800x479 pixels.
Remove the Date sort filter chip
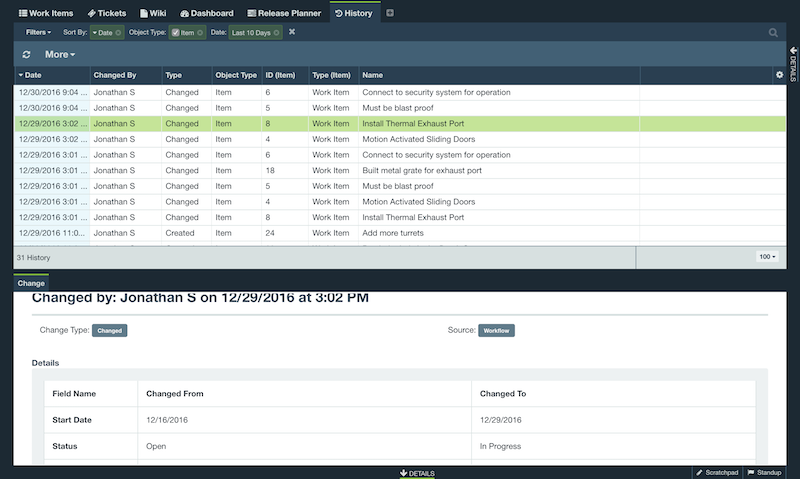pos(118,33)
